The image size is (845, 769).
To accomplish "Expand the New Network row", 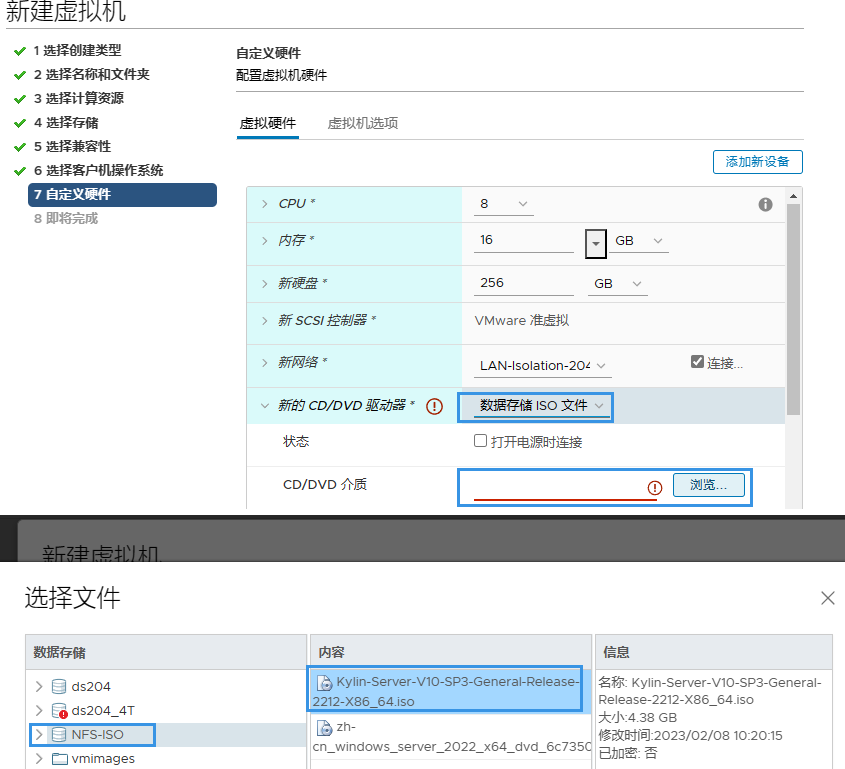I will pyautogui.click(x=265, y=363).
